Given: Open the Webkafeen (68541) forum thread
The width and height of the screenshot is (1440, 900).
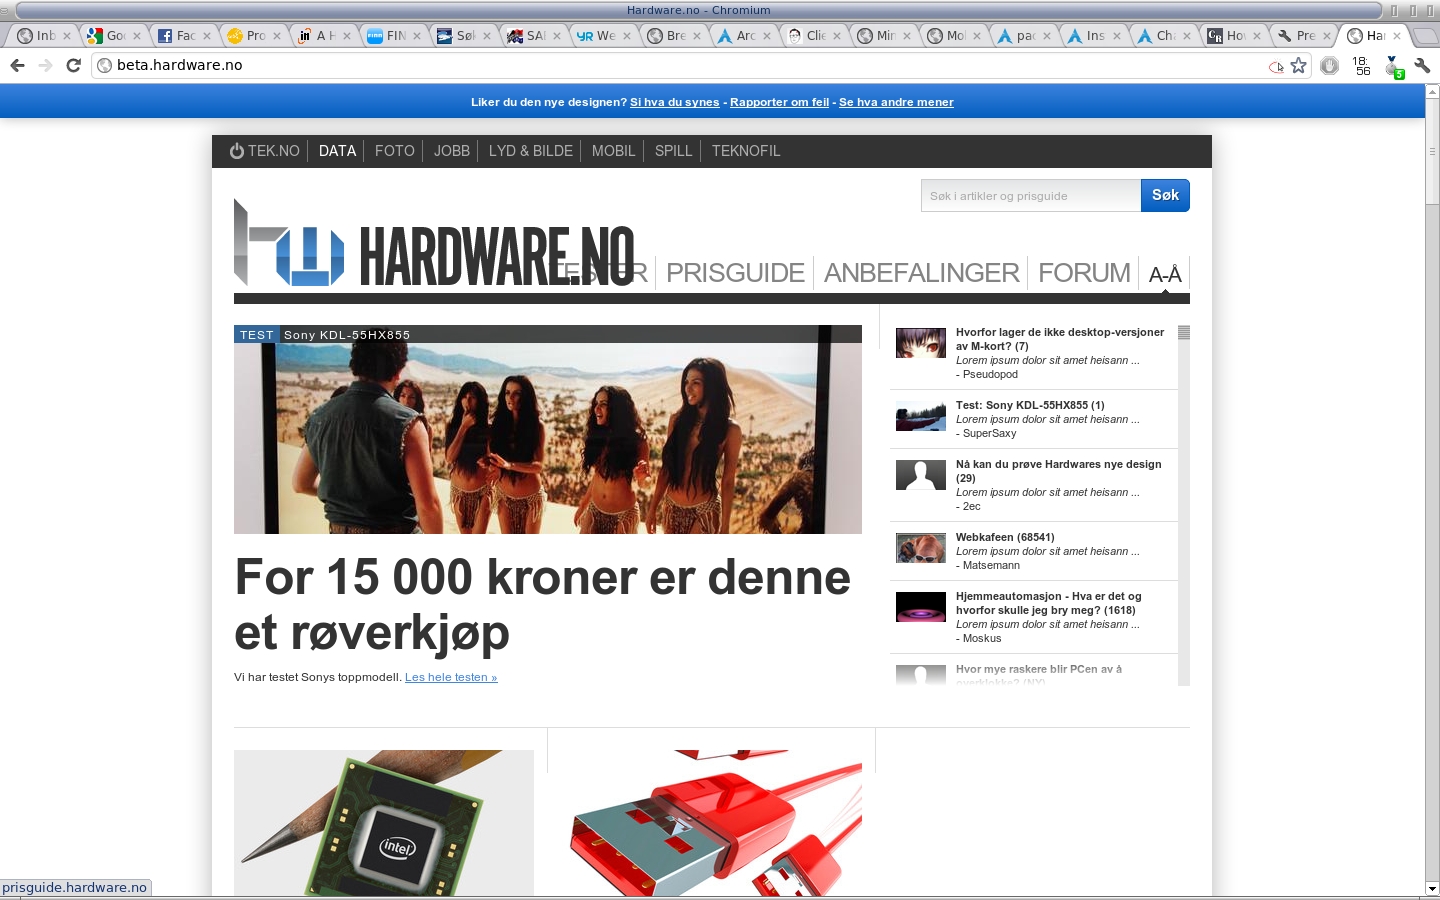Looking at the screenshot, I should [x=1005, y=537].
